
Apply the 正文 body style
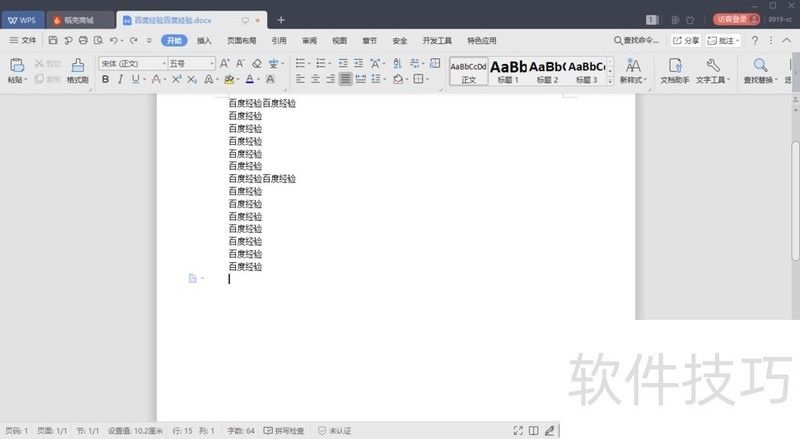(468, 71)
